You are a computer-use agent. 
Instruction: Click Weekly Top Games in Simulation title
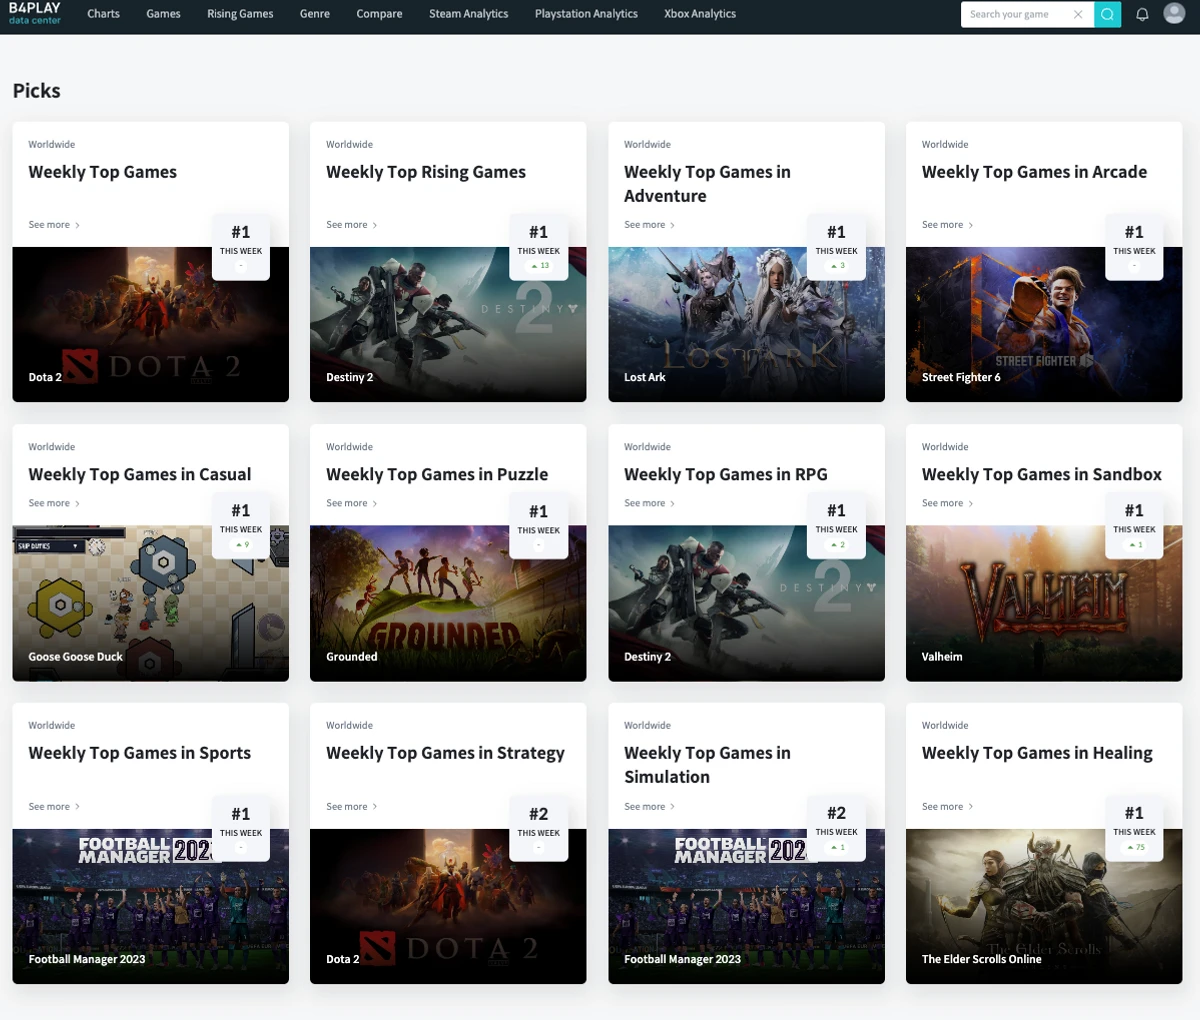click(707, 765)
